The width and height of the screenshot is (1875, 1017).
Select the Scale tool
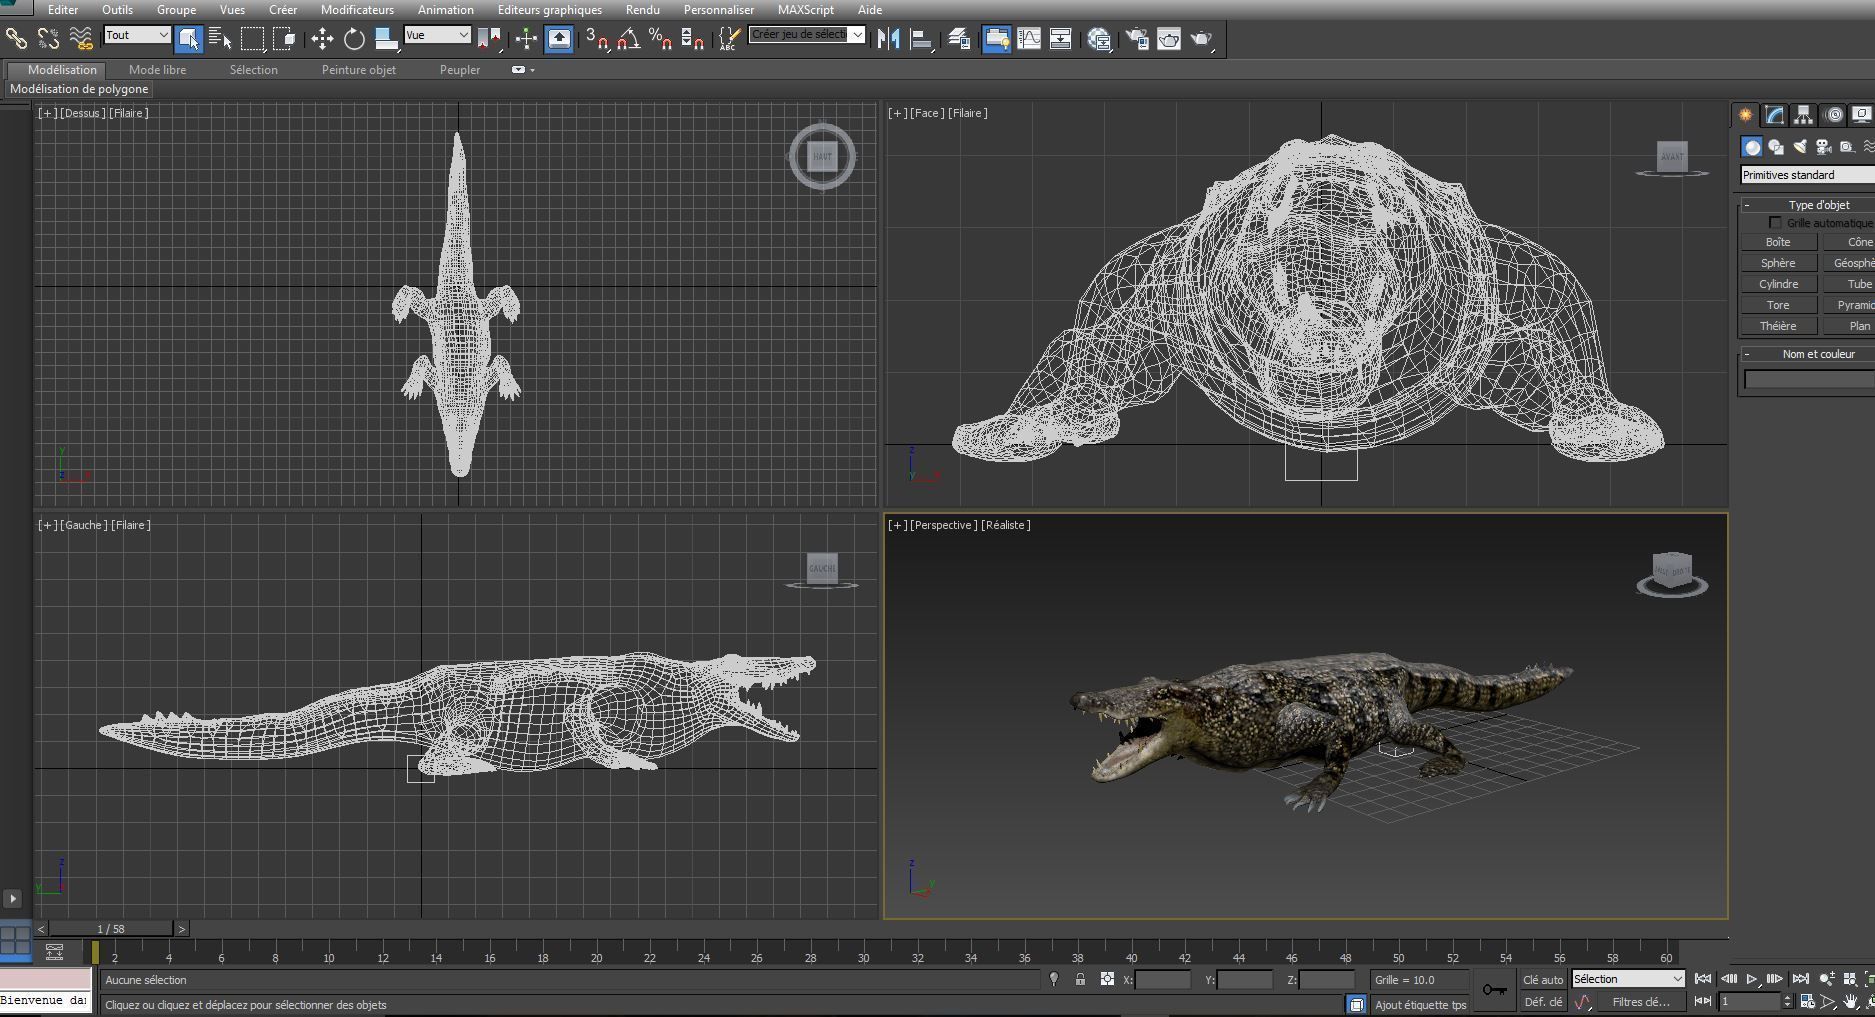[x=386, y=39]
